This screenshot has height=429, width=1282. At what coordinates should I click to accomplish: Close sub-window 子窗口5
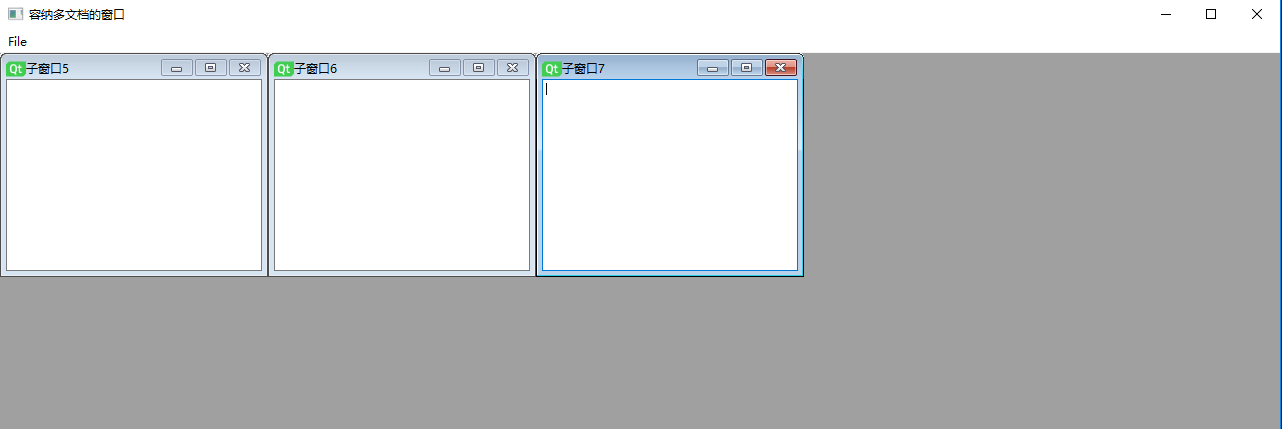[245, 68]
